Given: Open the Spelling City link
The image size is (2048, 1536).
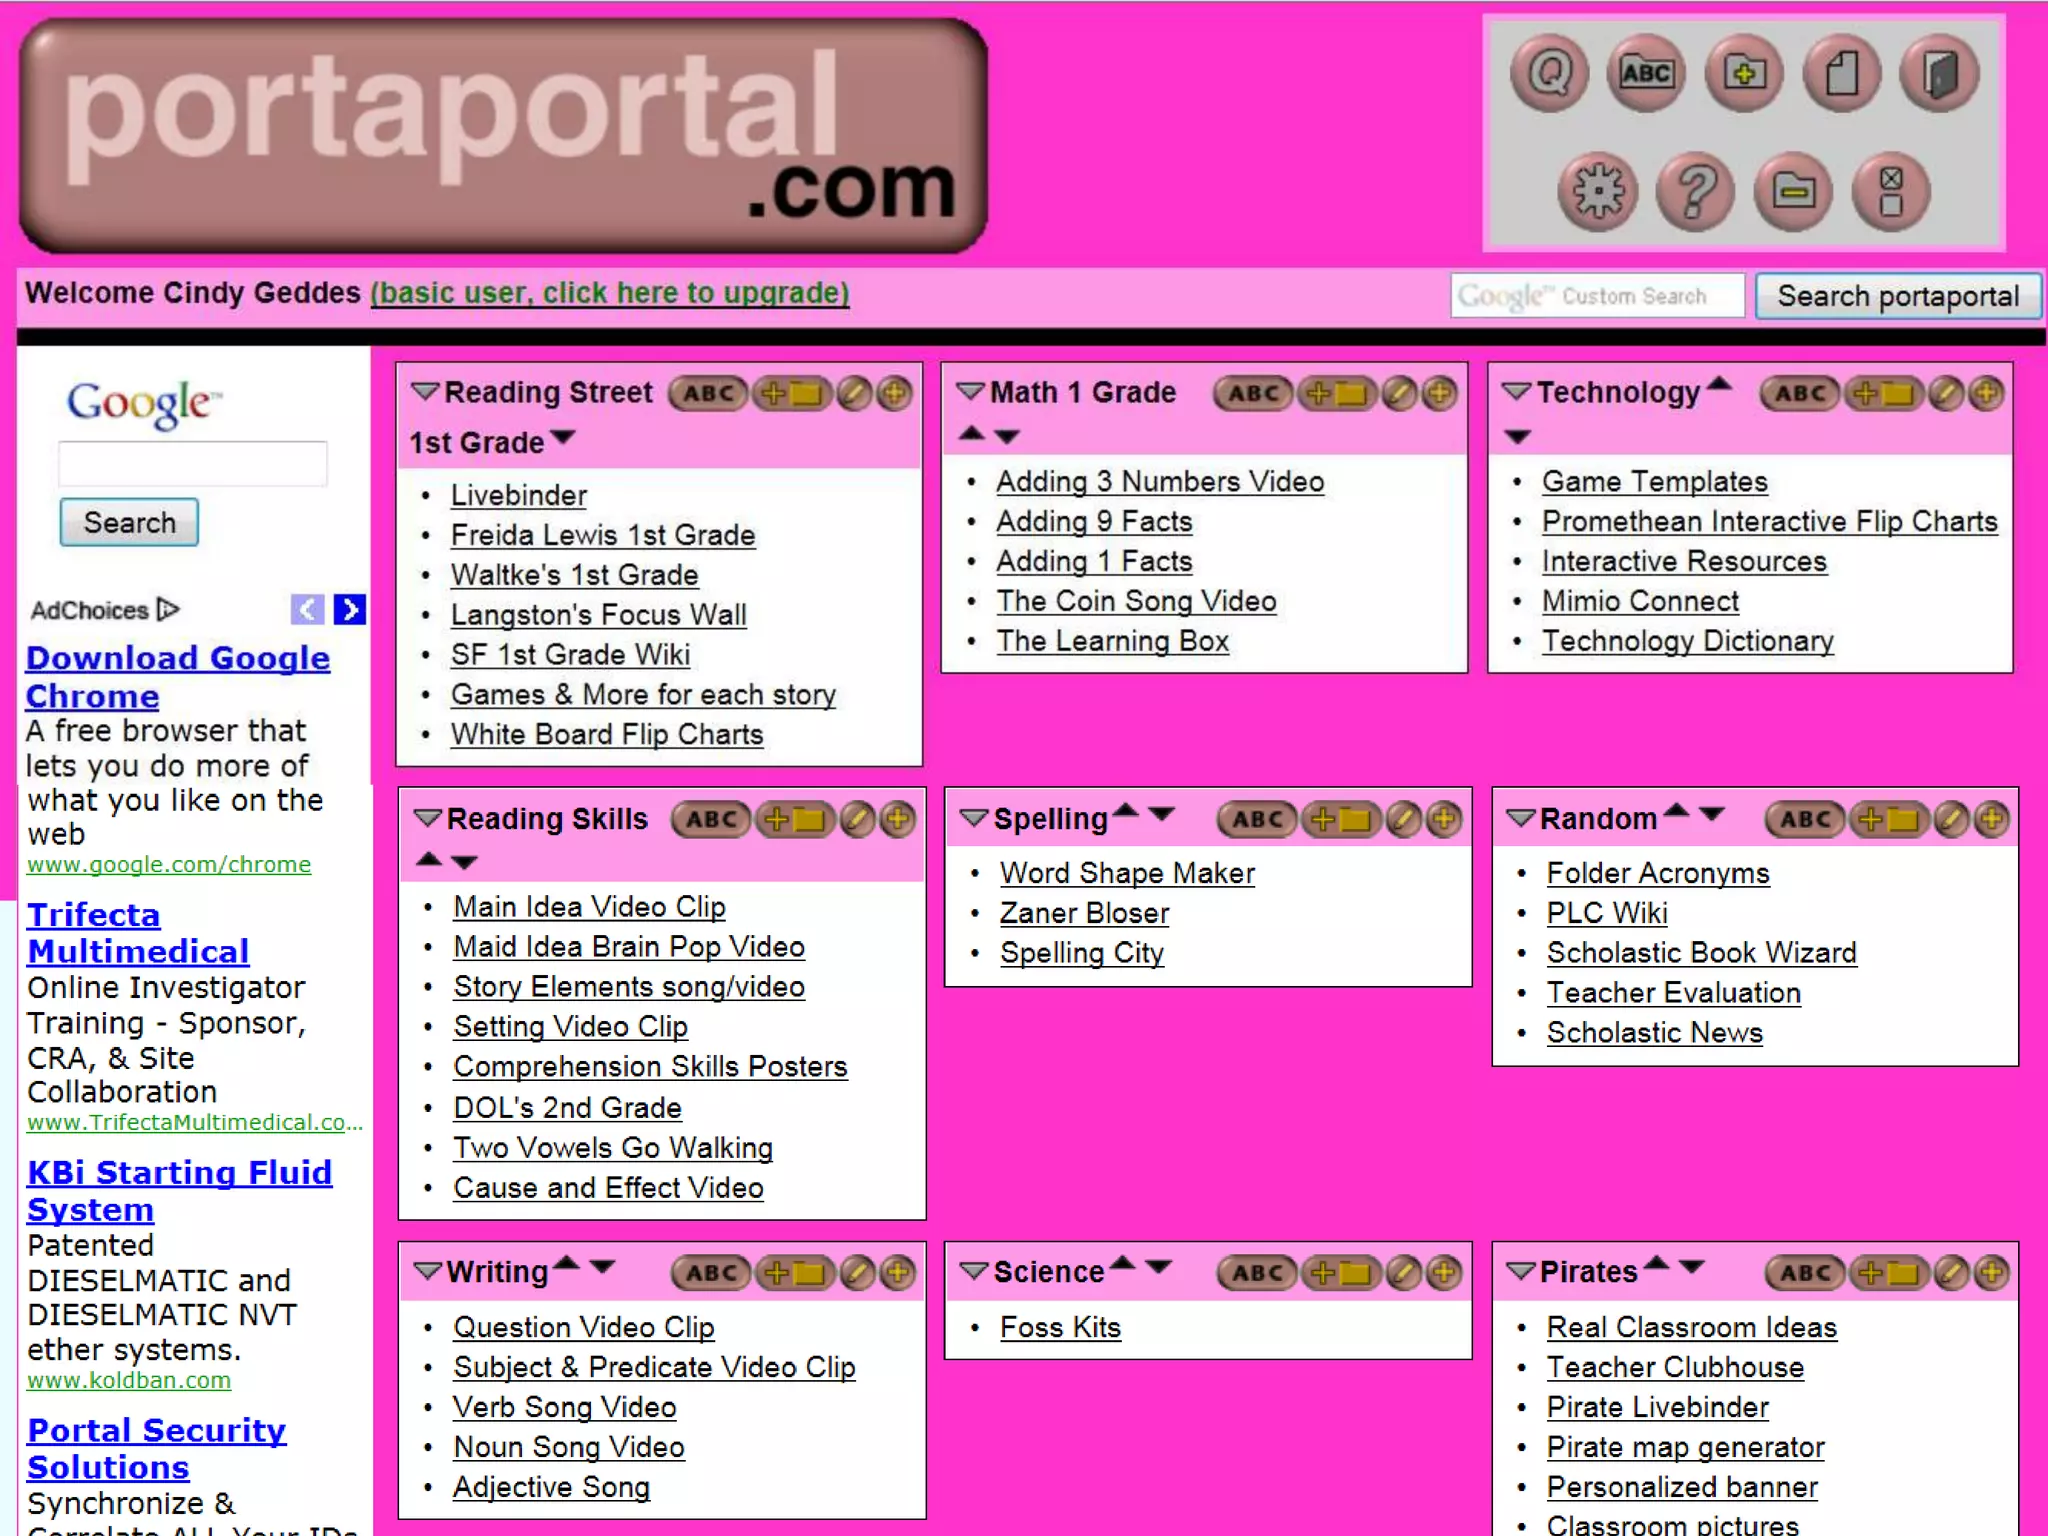Looking at the screenshot, I should click(x=1082, y=953).
